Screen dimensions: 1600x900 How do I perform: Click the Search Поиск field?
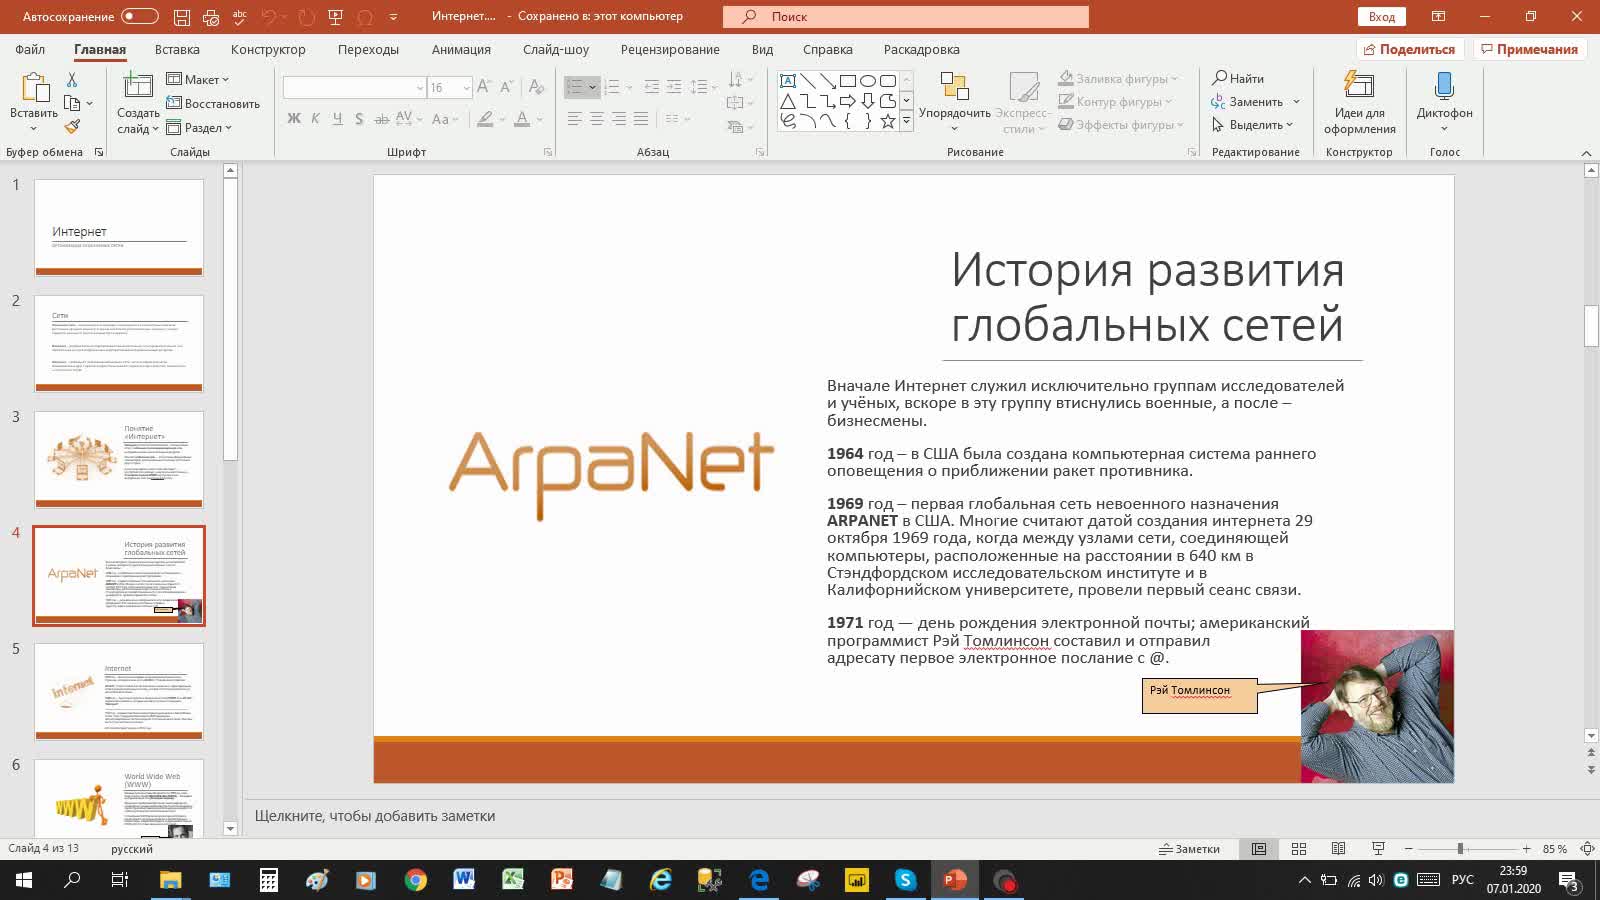coord(906,16)
